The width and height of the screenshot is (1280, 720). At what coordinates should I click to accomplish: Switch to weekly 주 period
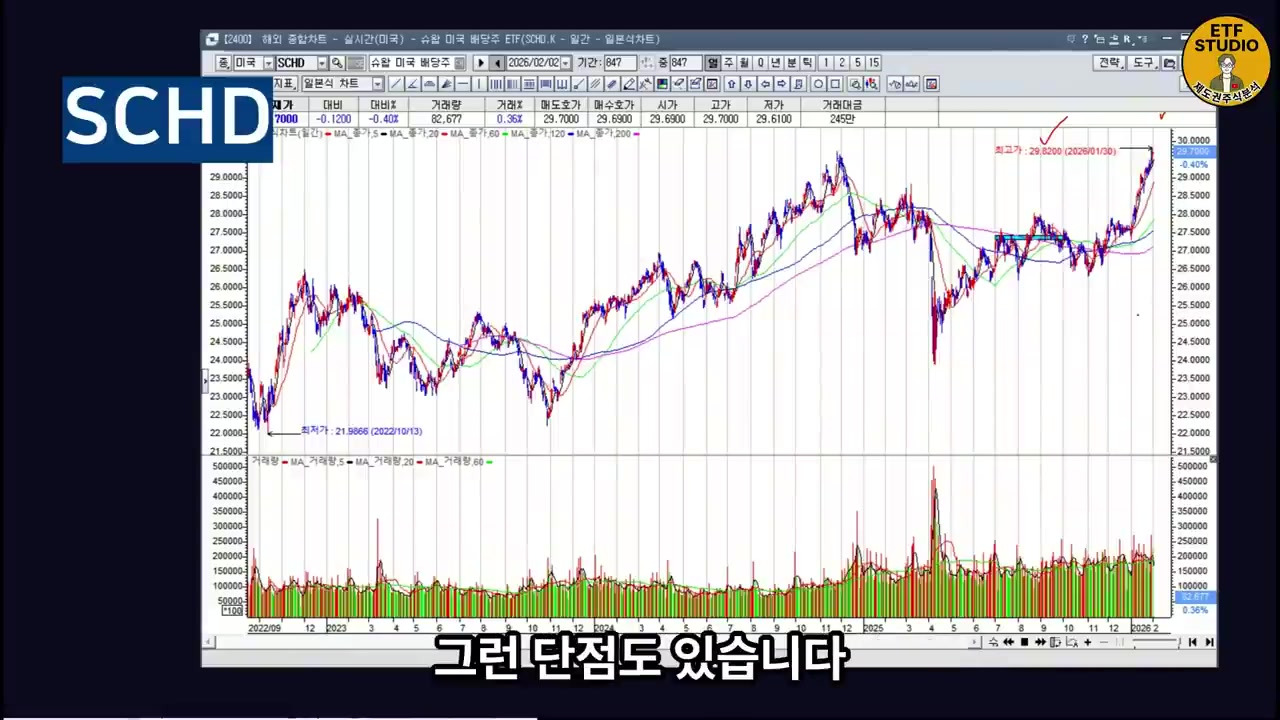728,63
